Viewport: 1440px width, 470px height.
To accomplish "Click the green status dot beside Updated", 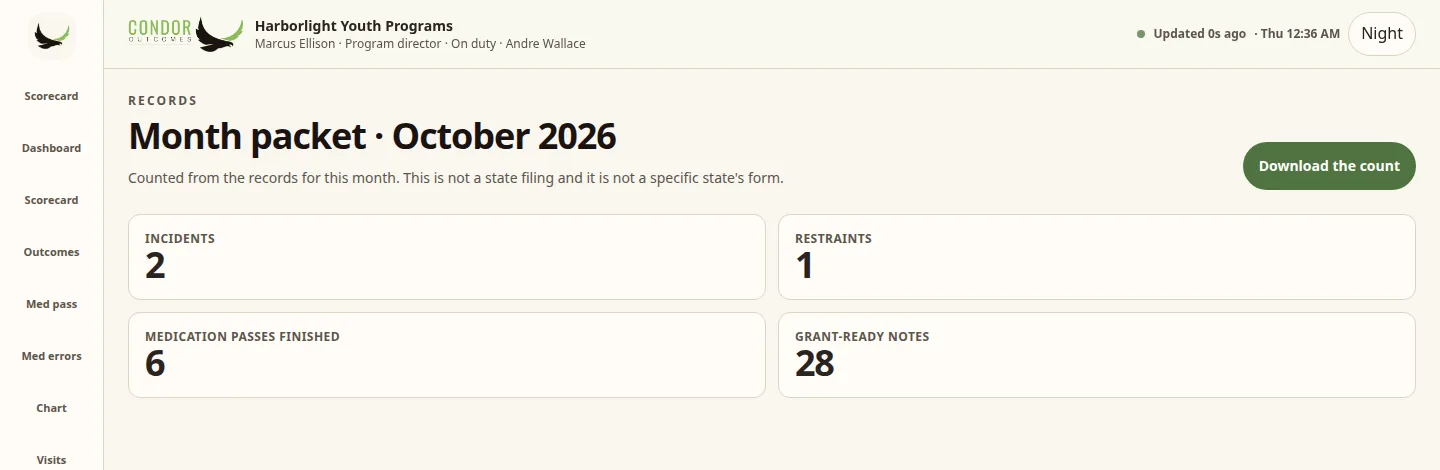I will pyautogui.click(x=1141, y=34).
